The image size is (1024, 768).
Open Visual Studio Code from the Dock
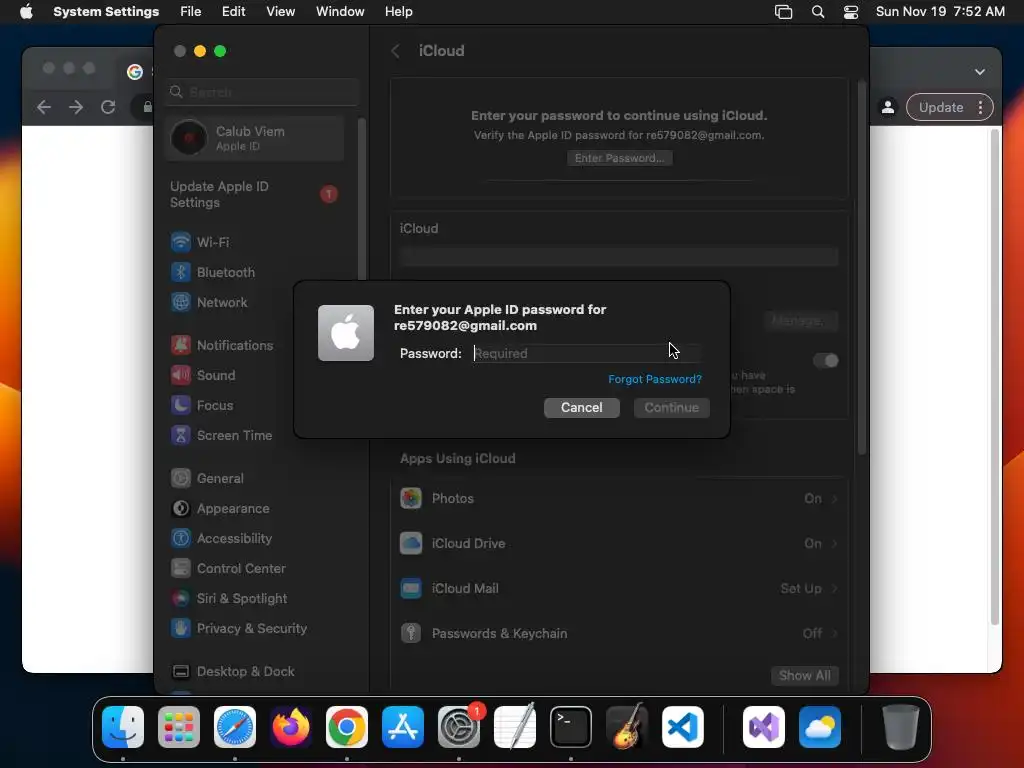[x=683, y=727]
